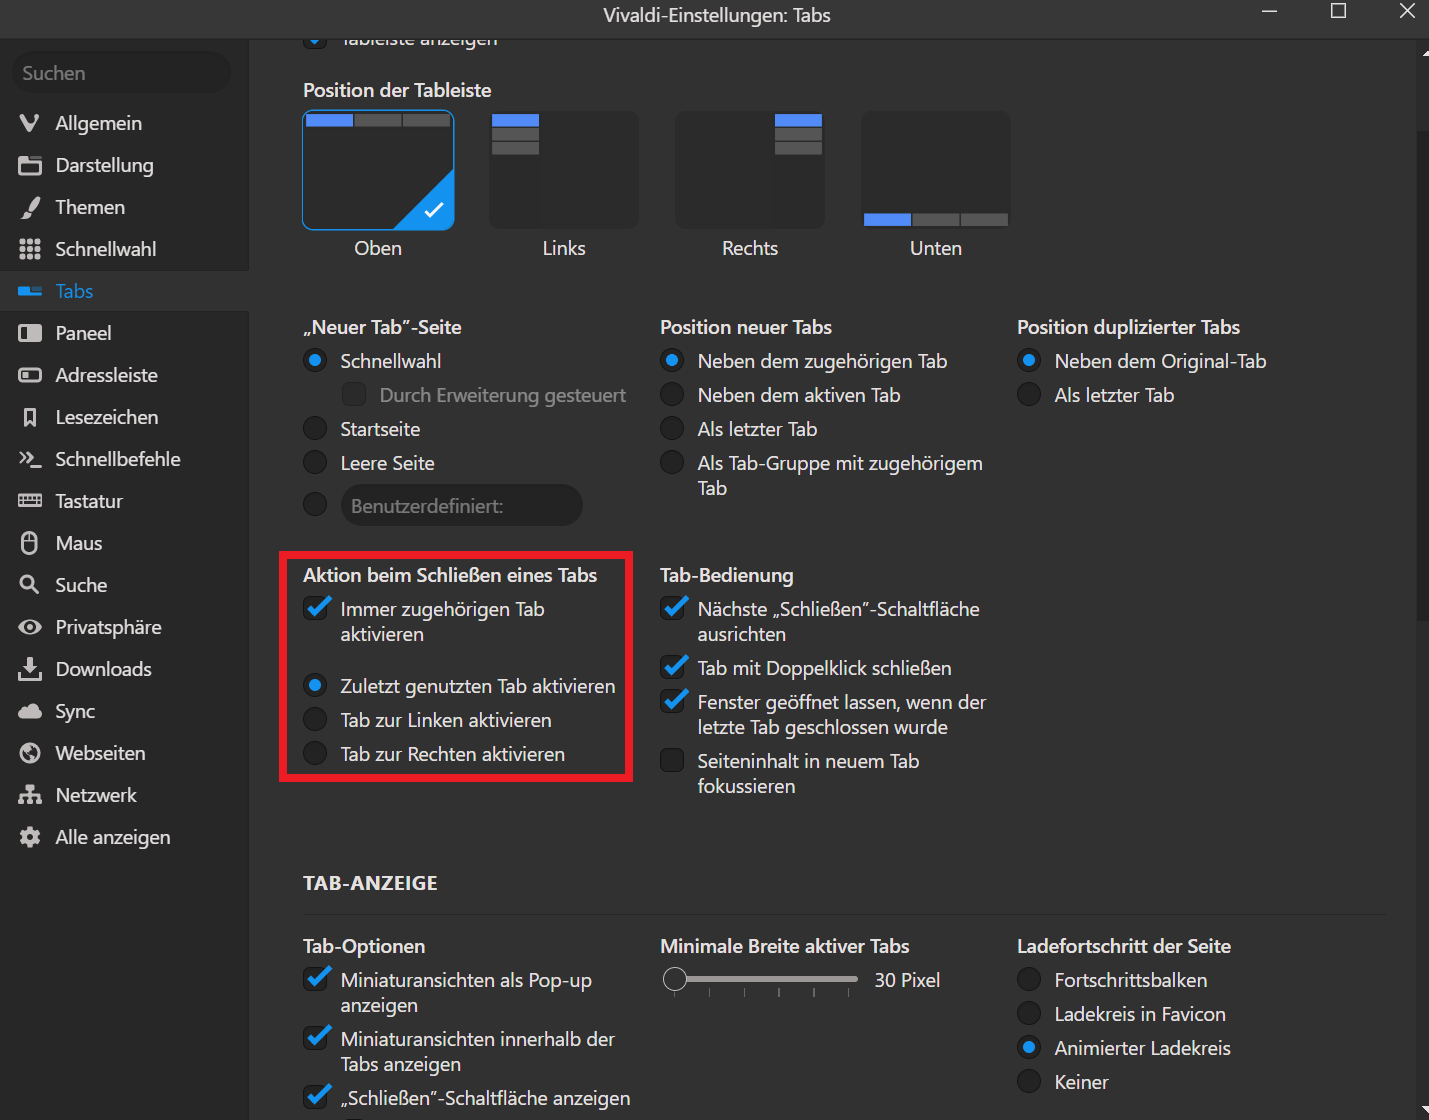Screen dimensions: 1429x1120
Task: Click the Webseiten globe icon
Action: [30, 753]
